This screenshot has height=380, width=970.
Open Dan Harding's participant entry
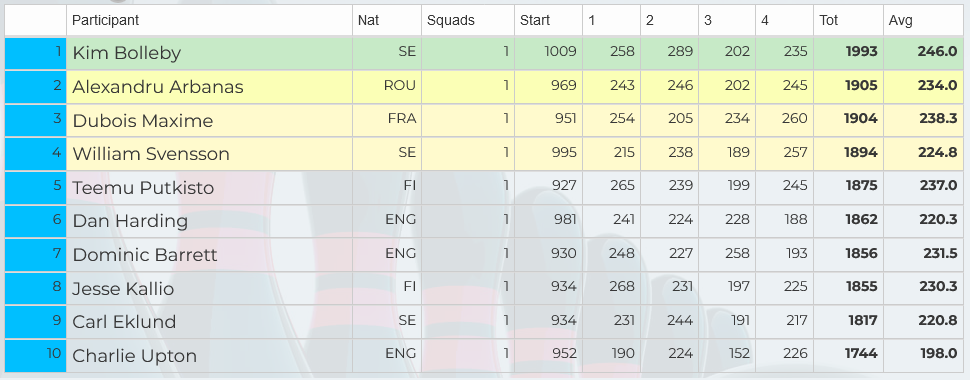click(x=130, y=221)
